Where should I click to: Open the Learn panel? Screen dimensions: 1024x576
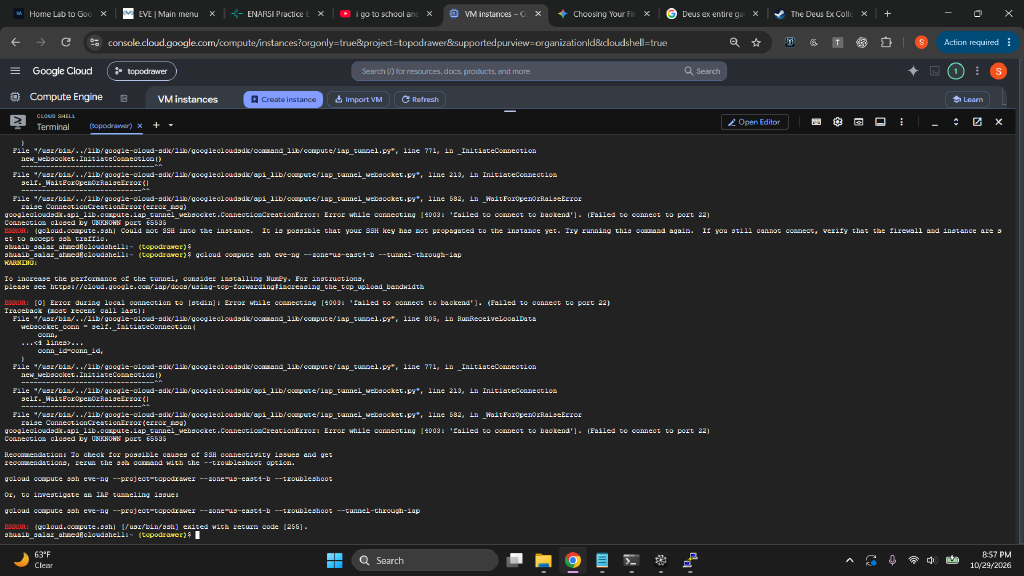tap(967, 99)
